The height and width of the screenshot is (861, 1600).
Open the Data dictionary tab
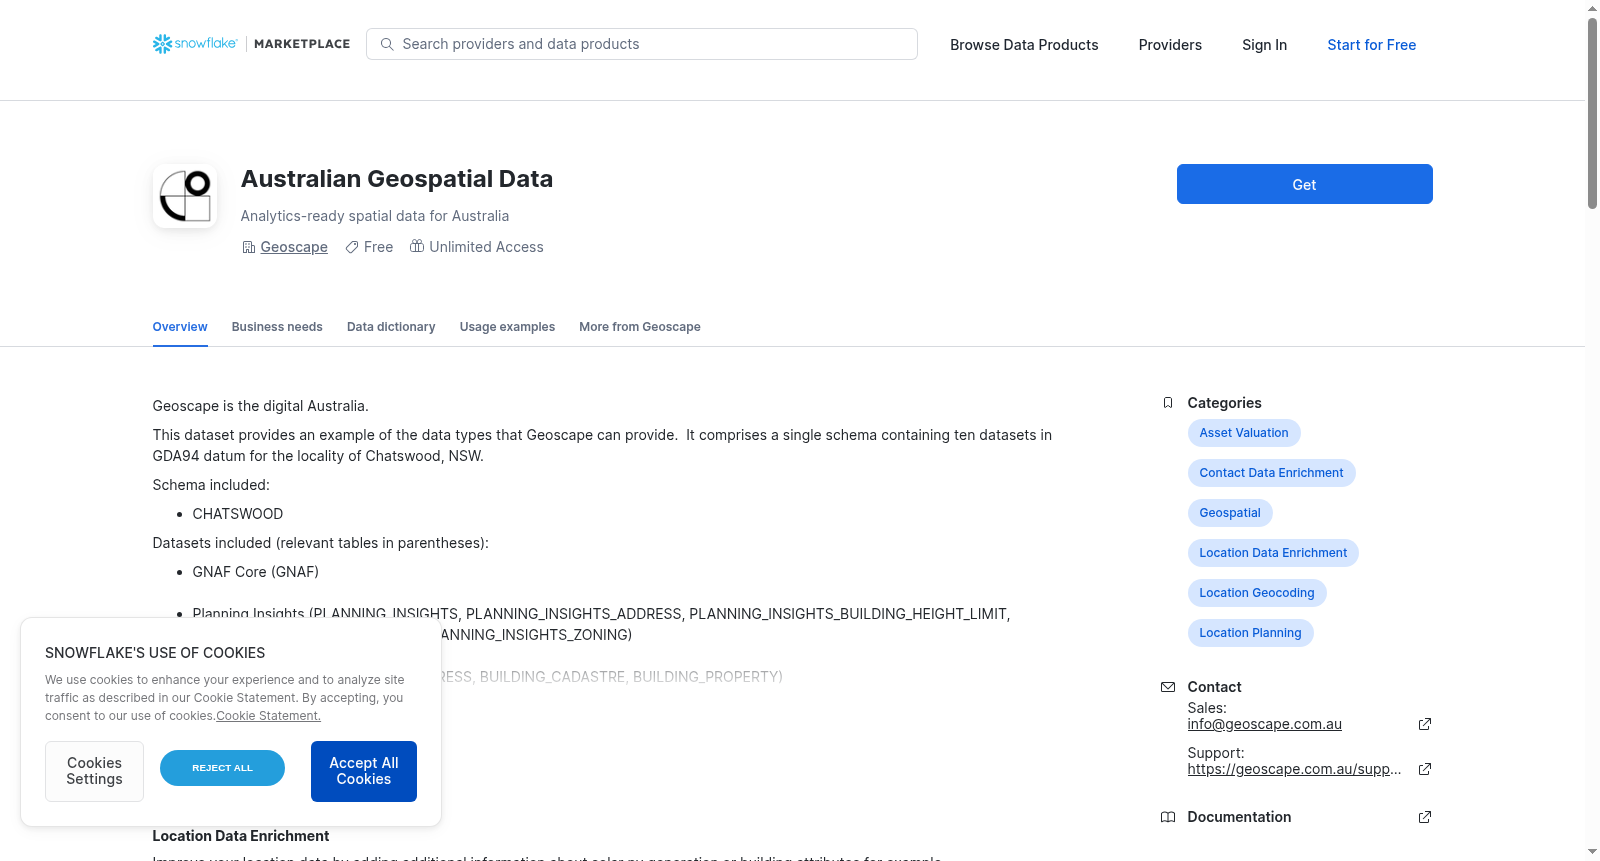pyautogui.click(x=391, y=327)
